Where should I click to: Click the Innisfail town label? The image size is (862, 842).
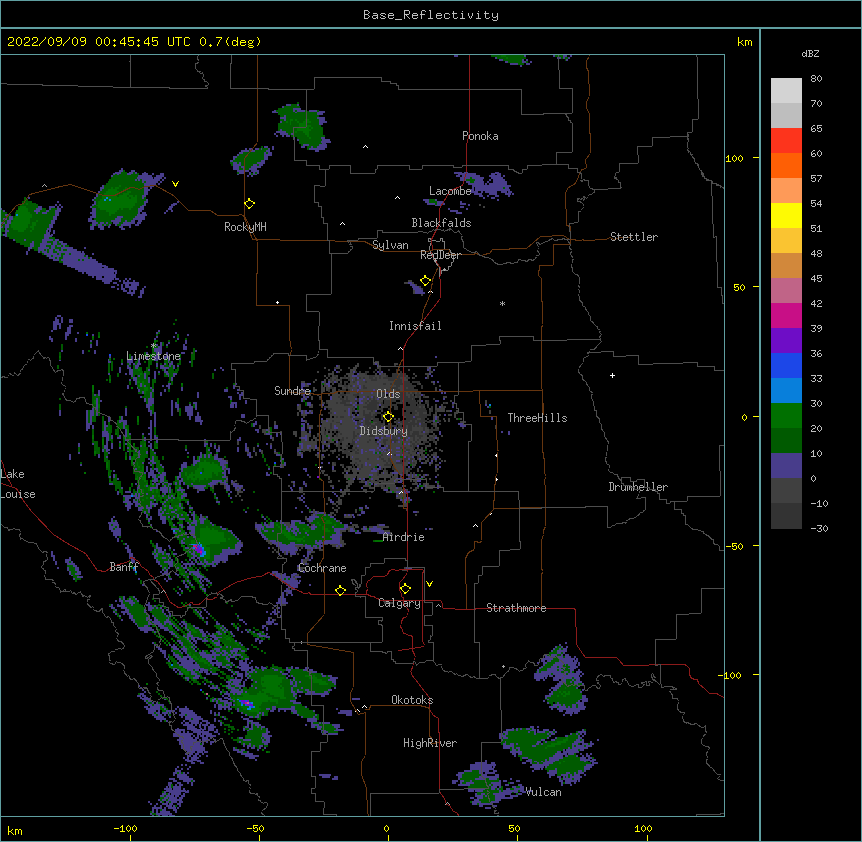(415, 326)
